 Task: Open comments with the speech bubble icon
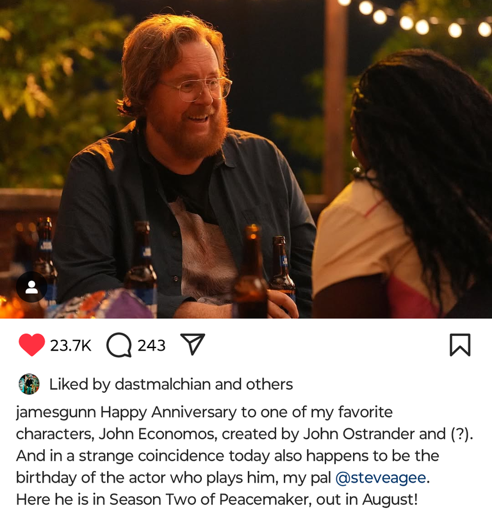click(x=119, y=345)
